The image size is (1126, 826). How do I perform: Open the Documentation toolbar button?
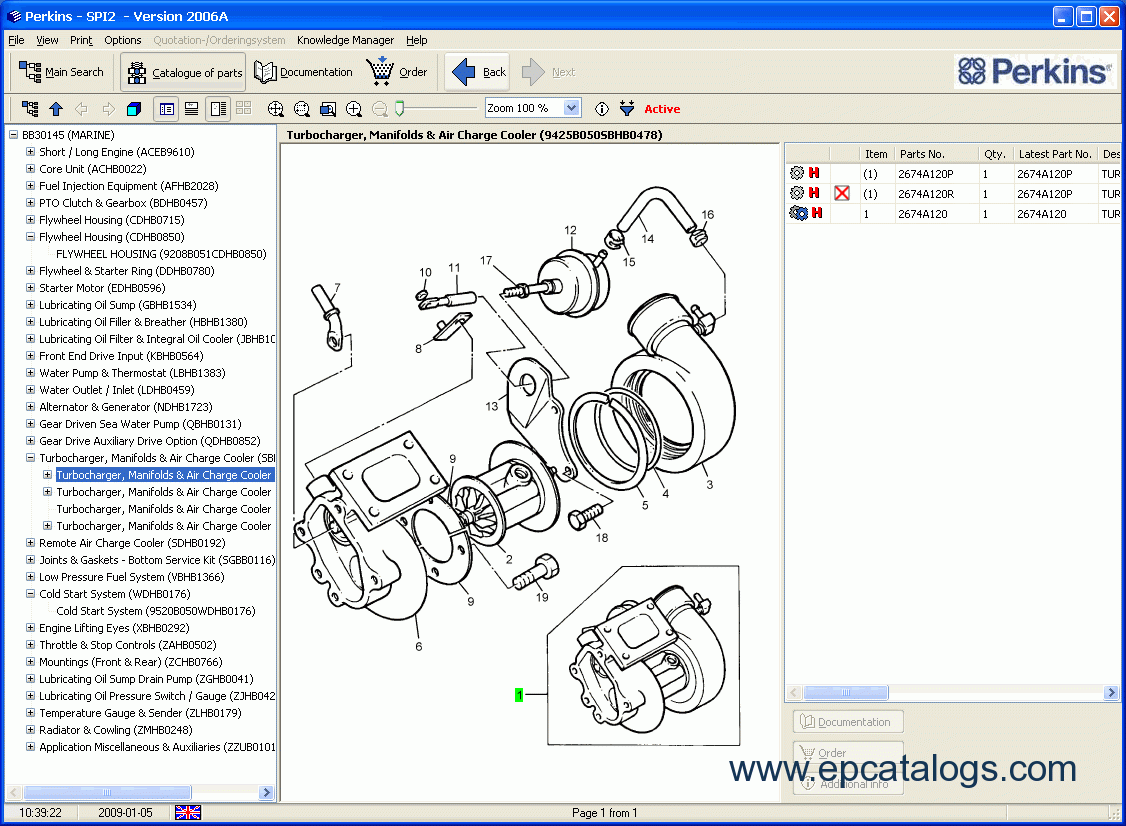pos(304,72)
